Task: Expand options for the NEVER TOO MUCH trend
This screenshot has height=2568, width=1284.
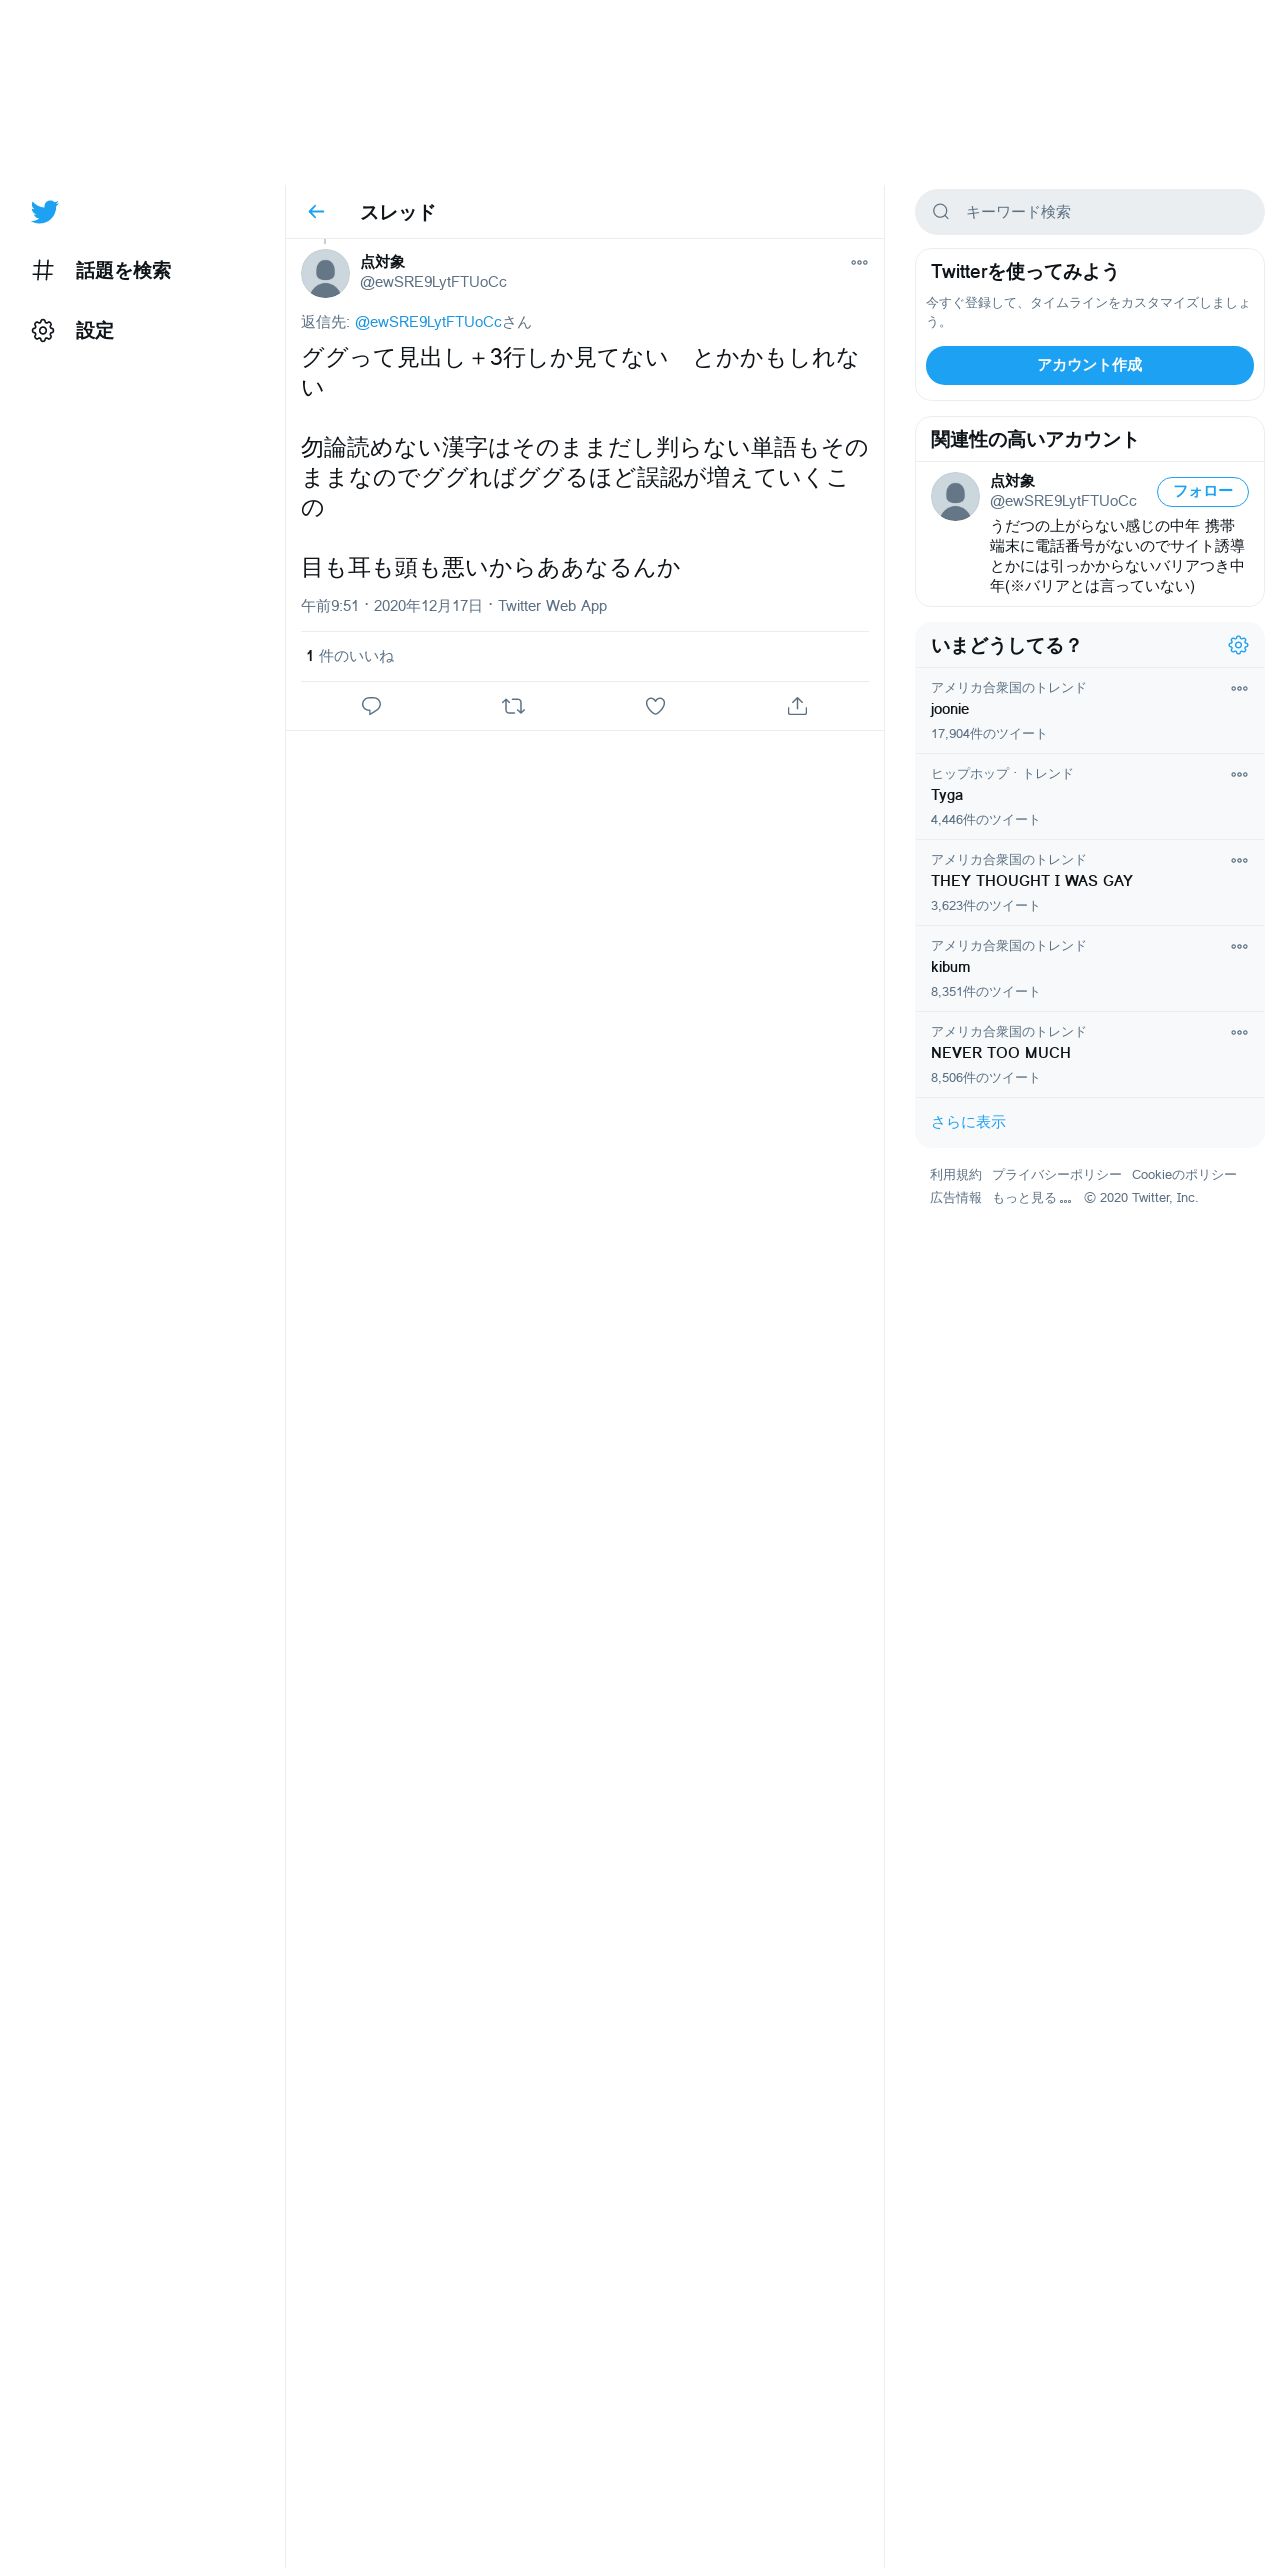Action: [x=1239, y=1033]
